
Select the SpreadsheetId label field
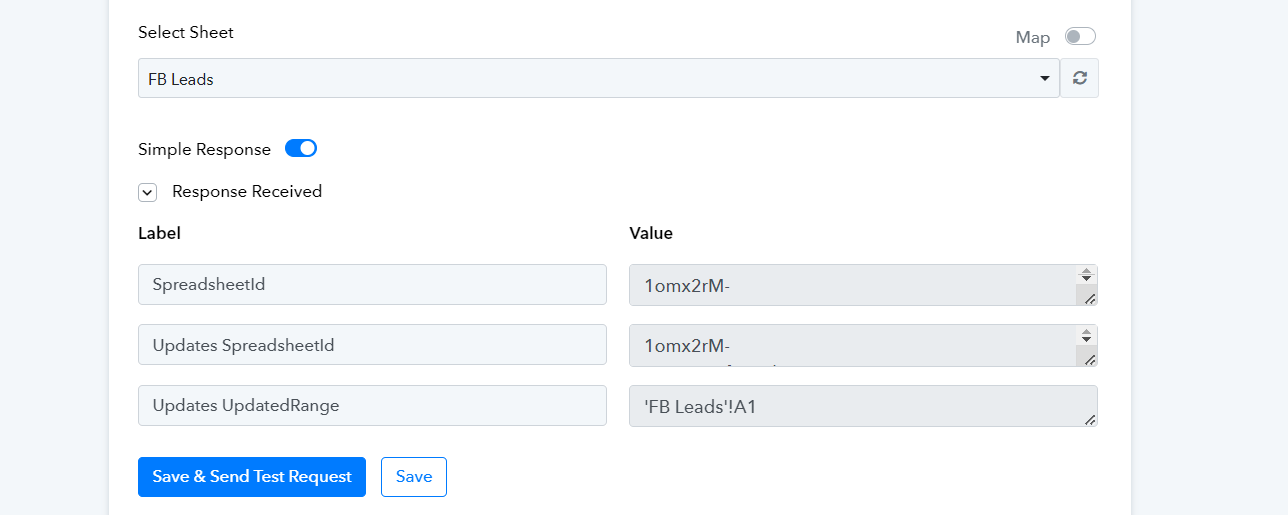(x=372, y=284)
